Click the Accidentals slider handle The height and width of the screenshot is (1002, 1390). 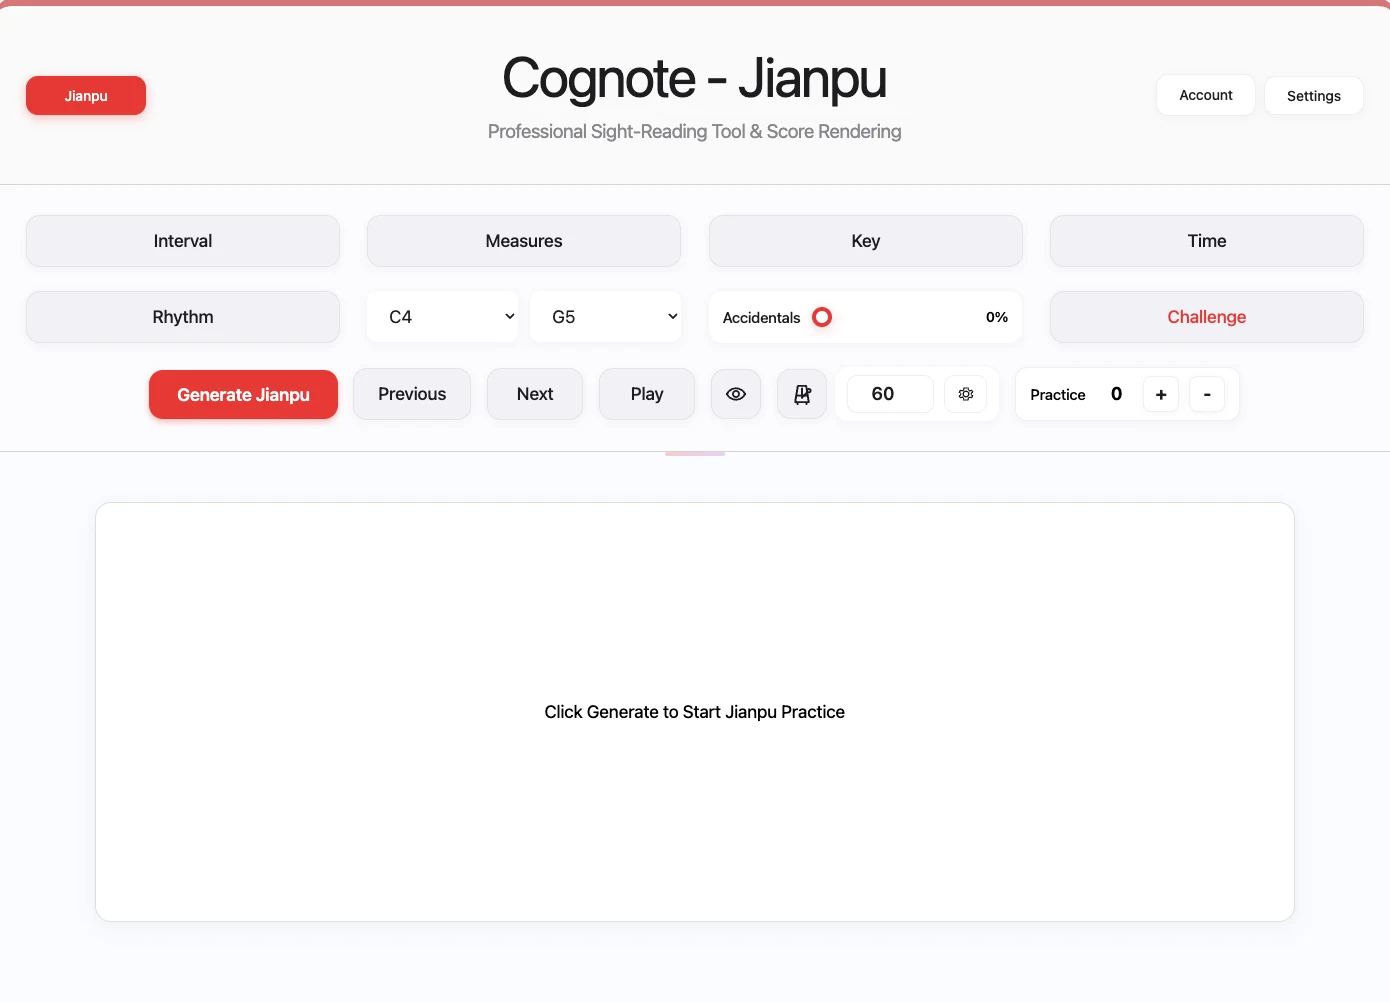point(822,317)
